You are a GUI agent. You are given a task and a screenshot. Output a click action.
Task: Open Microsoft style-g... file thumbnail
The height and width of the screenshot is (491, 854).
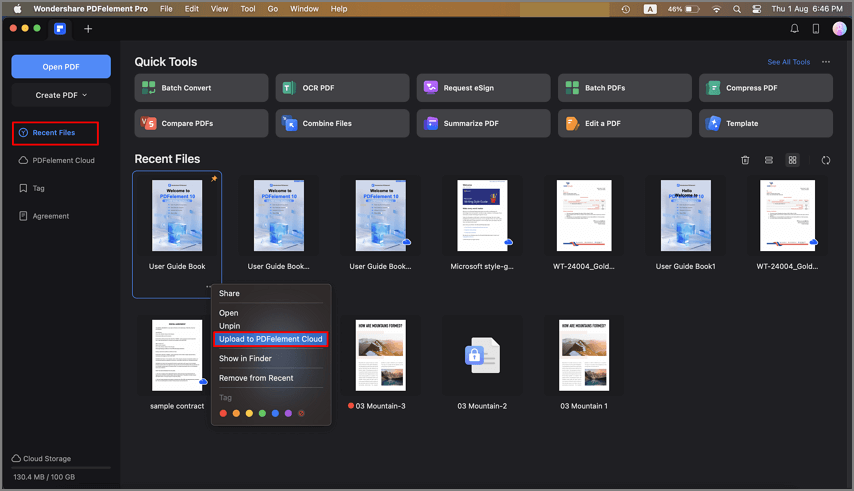(482, 216)
